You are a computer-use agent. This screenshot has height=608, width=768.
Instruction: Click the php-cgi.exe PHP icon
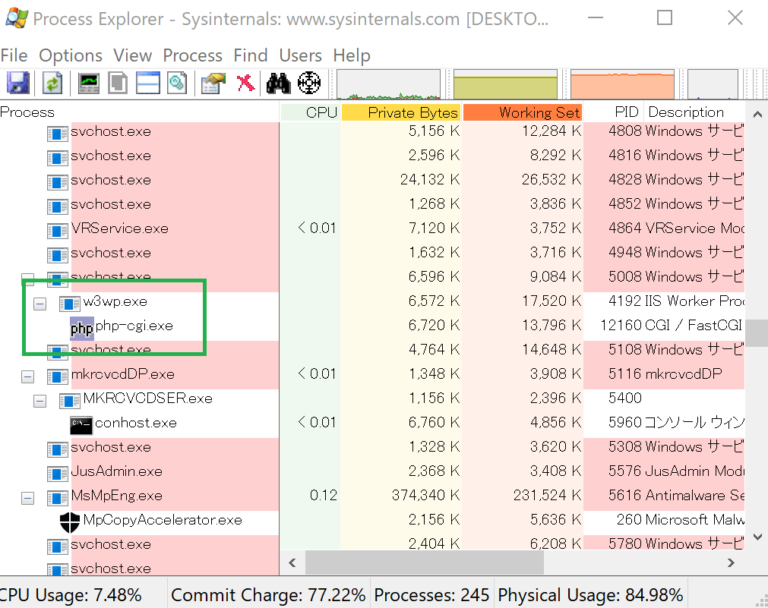[81, 327]
